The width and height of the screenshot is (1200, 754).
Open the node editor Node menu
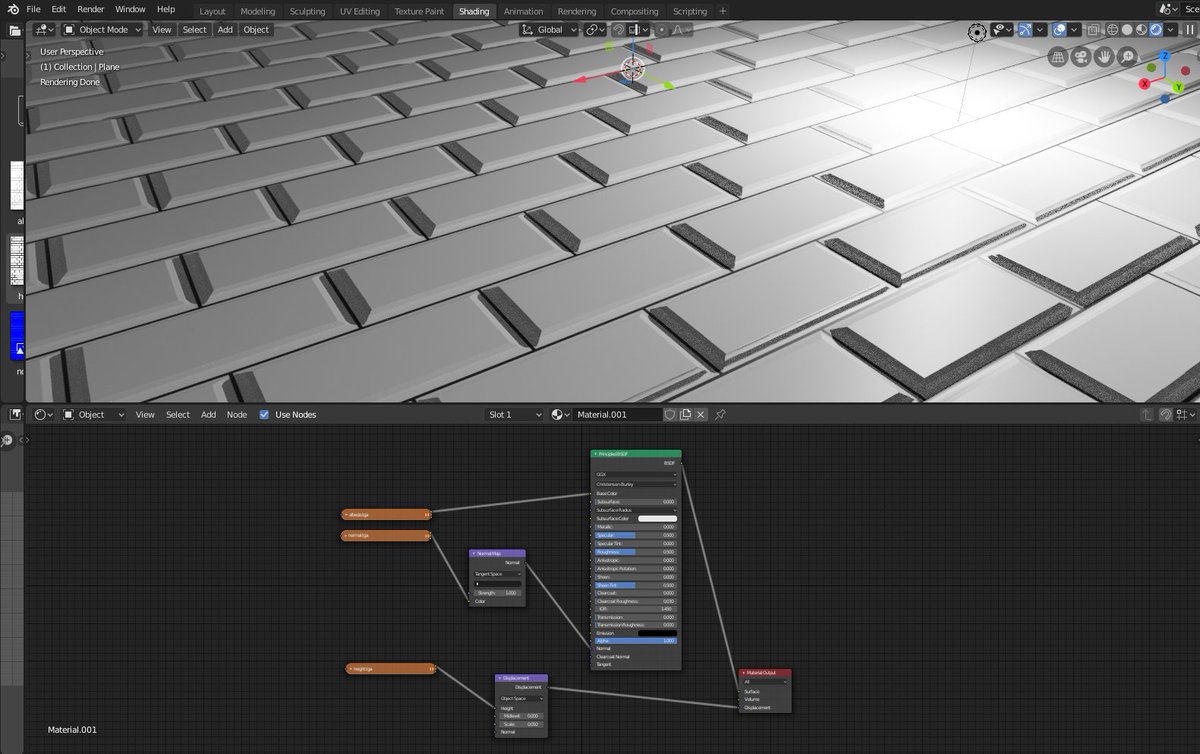coord(237,414)
